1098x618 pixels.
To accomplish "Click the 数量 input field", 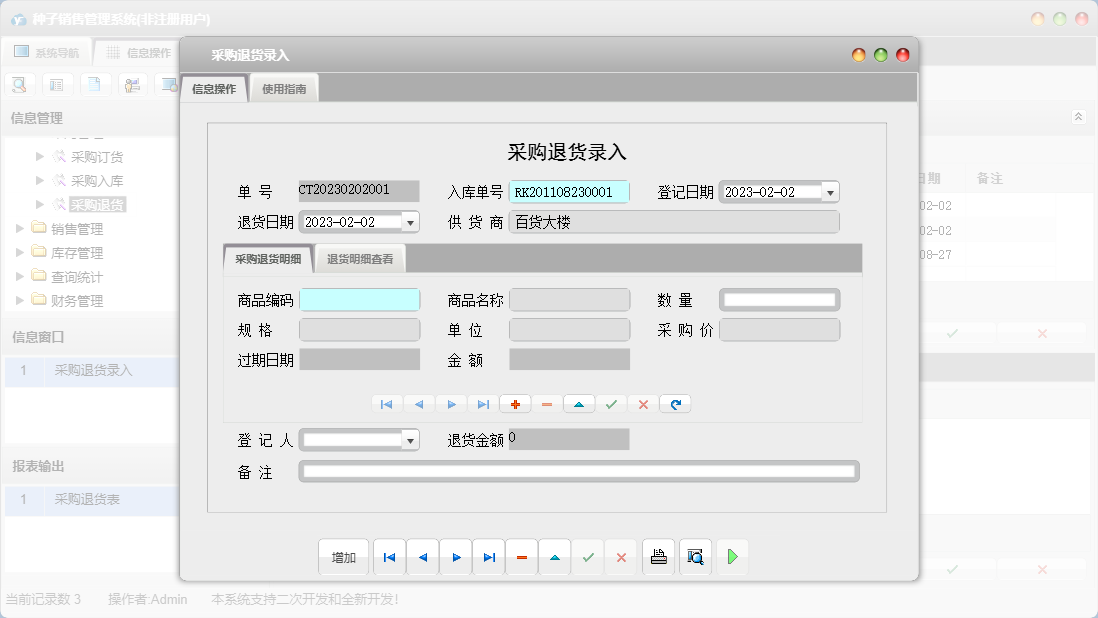I will coord(779,300).
